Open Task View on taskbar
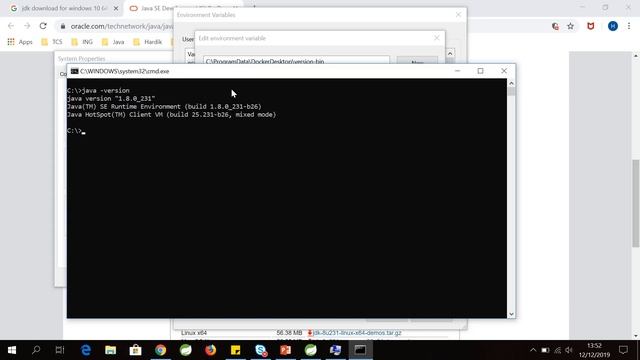 [60, 350]
